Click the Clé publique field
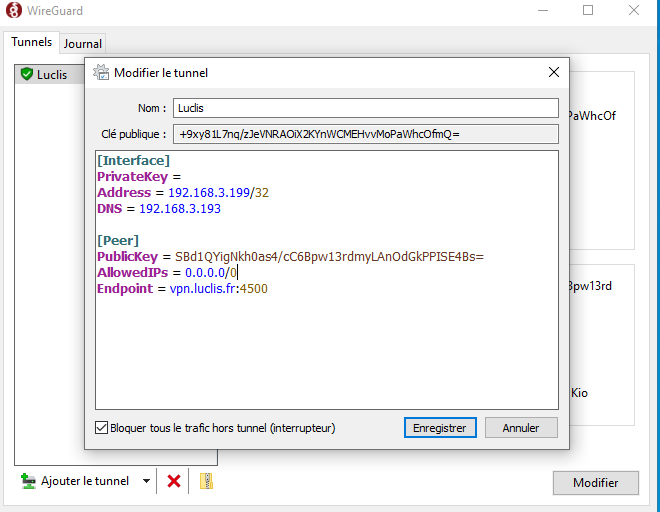Image resolution: width=660 pixels, height=512 pixels. click(x=366, y=134)
